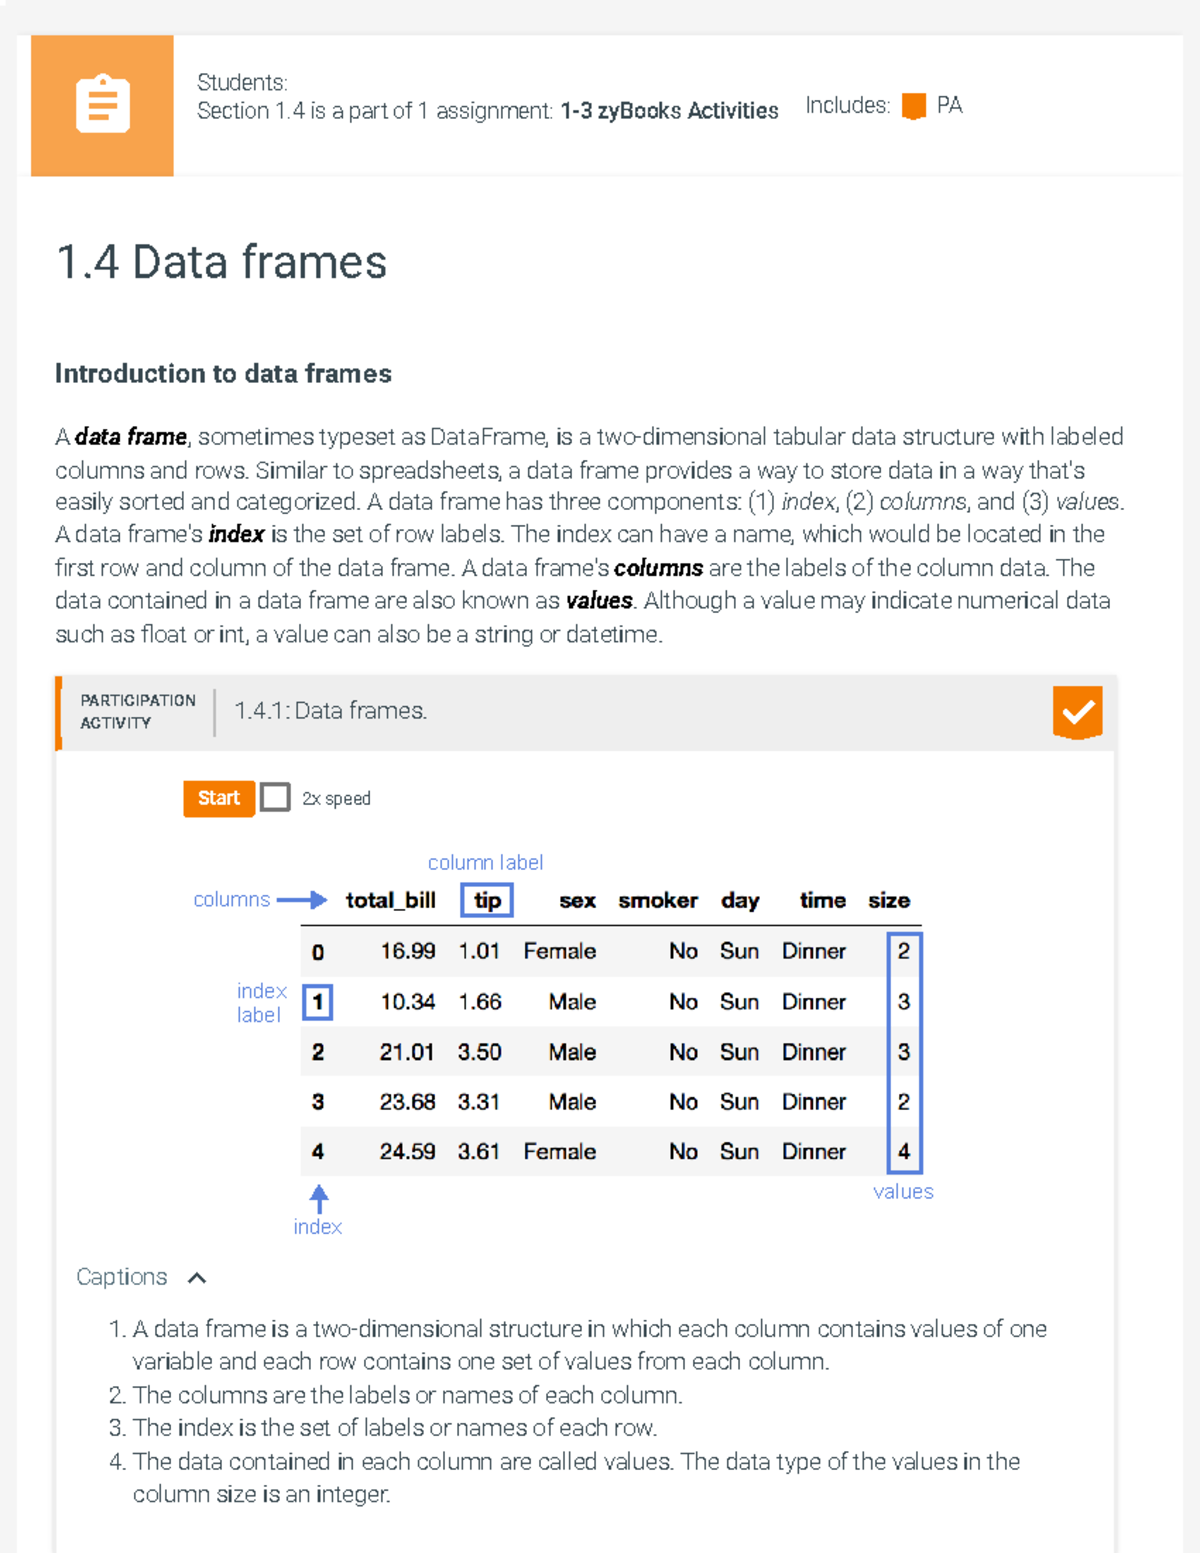Image resolution: width=1200 pixels, height=1553 pixels.
Task: Click the orange completion checkmark badge
Action: click(1076, 712)
